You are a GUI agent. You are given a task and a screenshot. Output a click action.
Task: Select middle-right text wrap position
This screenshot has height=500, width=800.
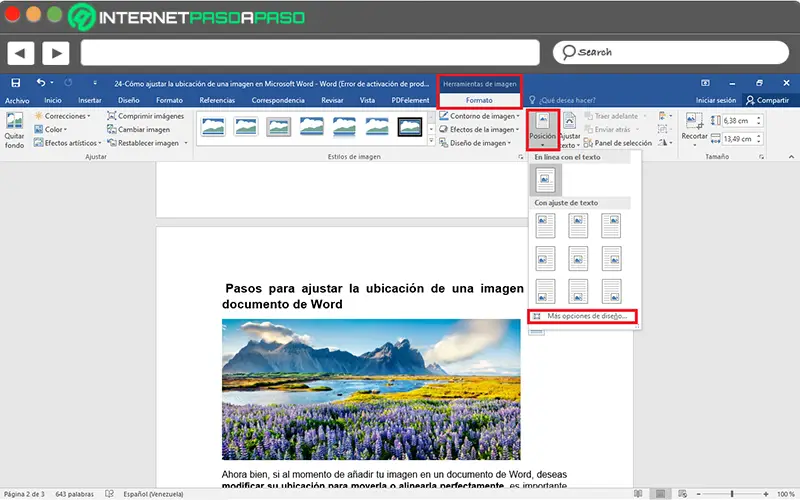(x=611, y=258)
